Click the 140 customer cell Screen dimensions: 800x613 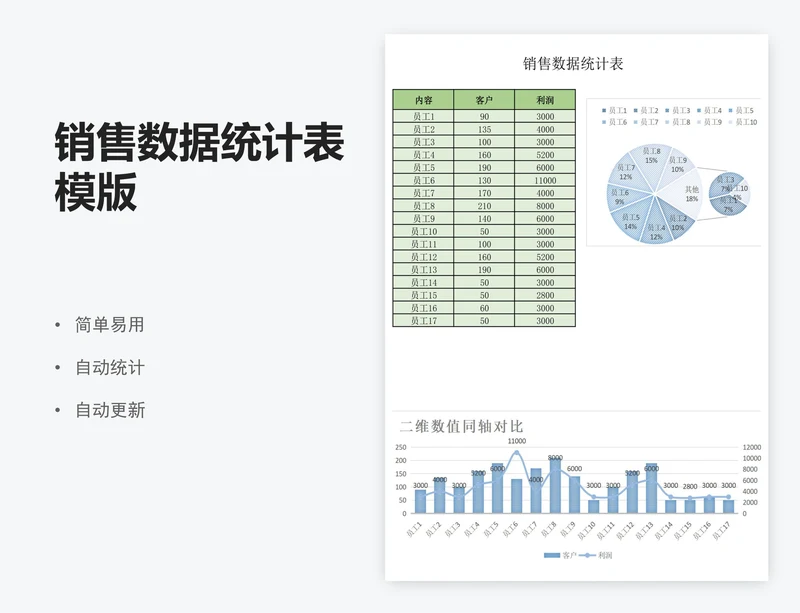(484, 218)
